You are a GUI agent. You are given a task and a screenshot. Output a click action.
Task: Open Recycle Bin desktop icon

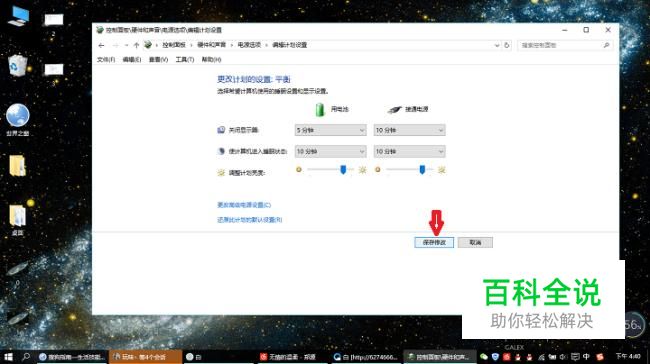(x=17, y=65)
